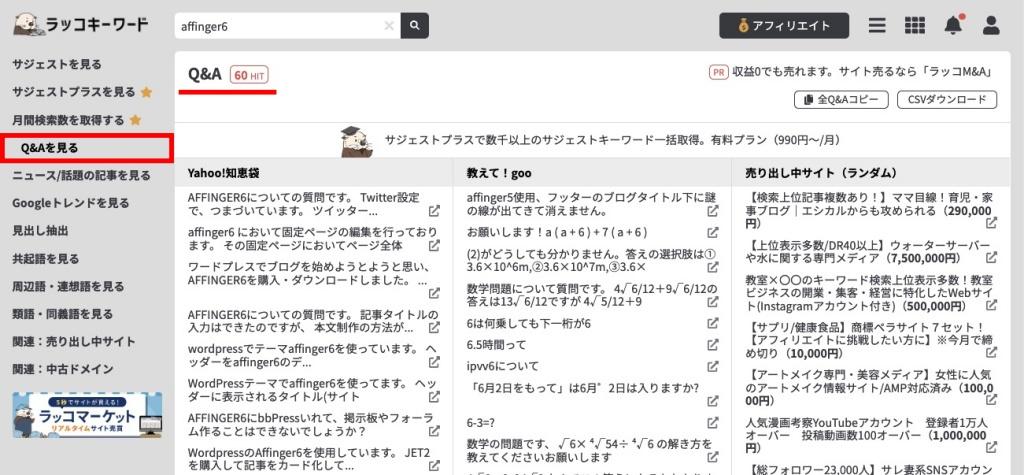The image size is (1024, 475).
Task: Open the 数学問題について質問です question
Action: (592, 295)
